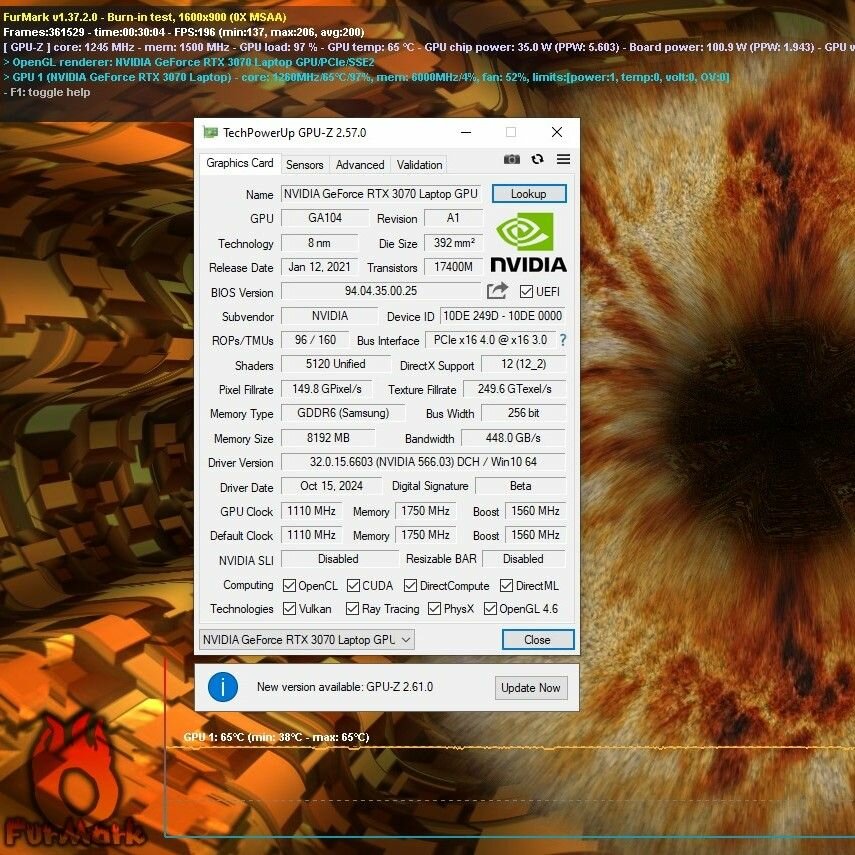Click the GPU Clock 1110 MHz value
Screen dimensions: 855x855
(311, 511)
